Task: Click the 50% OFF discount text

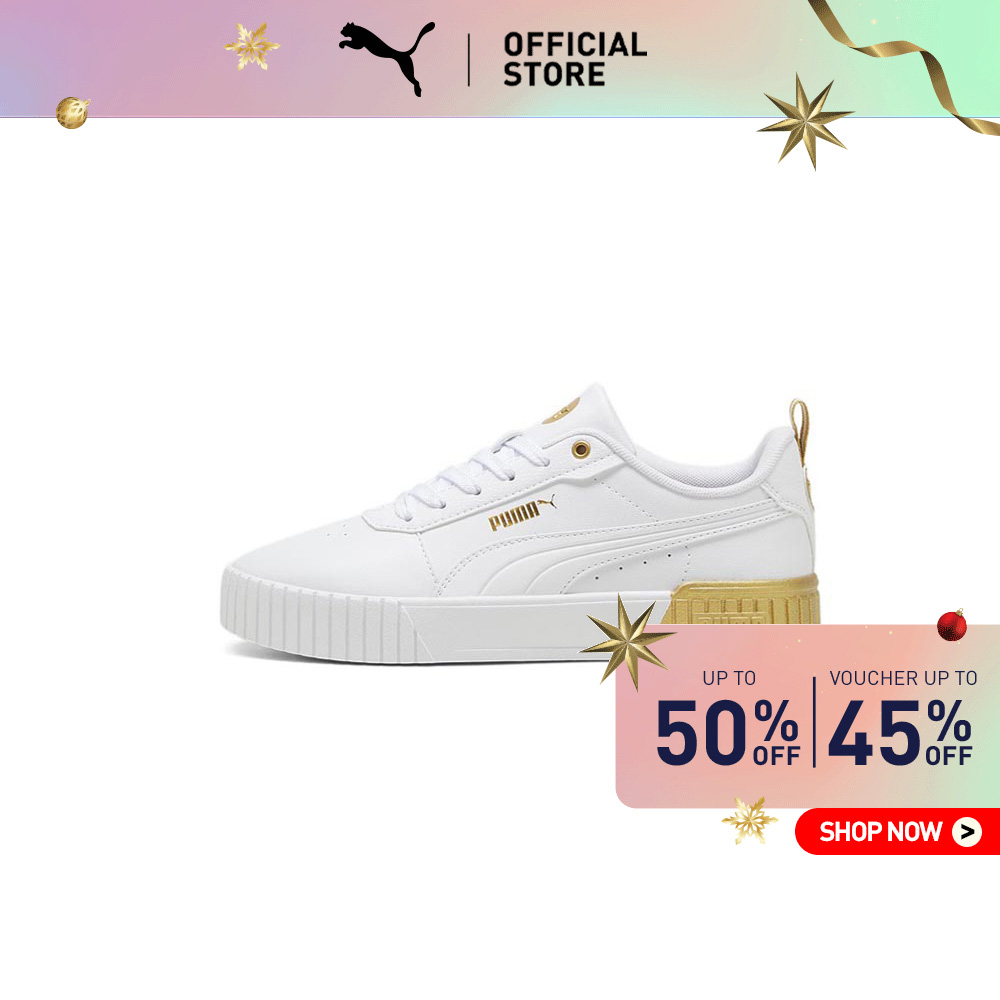Action: pos(728,732)
